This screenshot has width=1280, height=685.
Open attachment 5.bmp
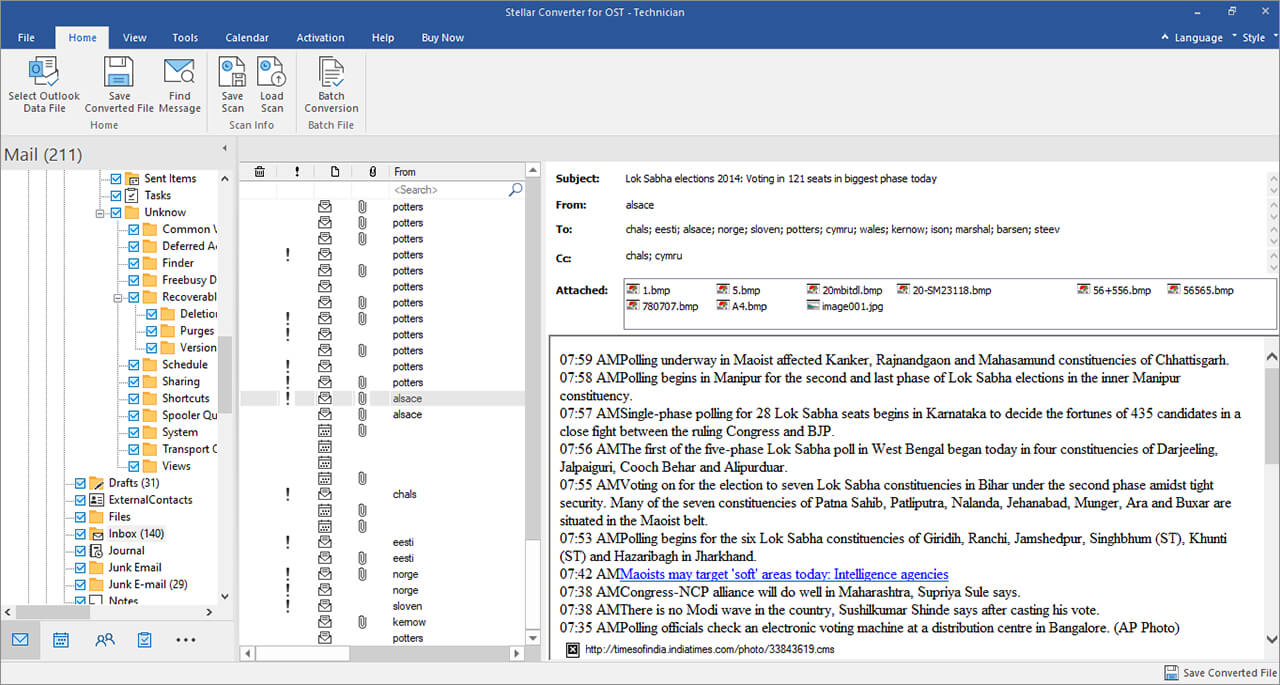tap(740, 290)
